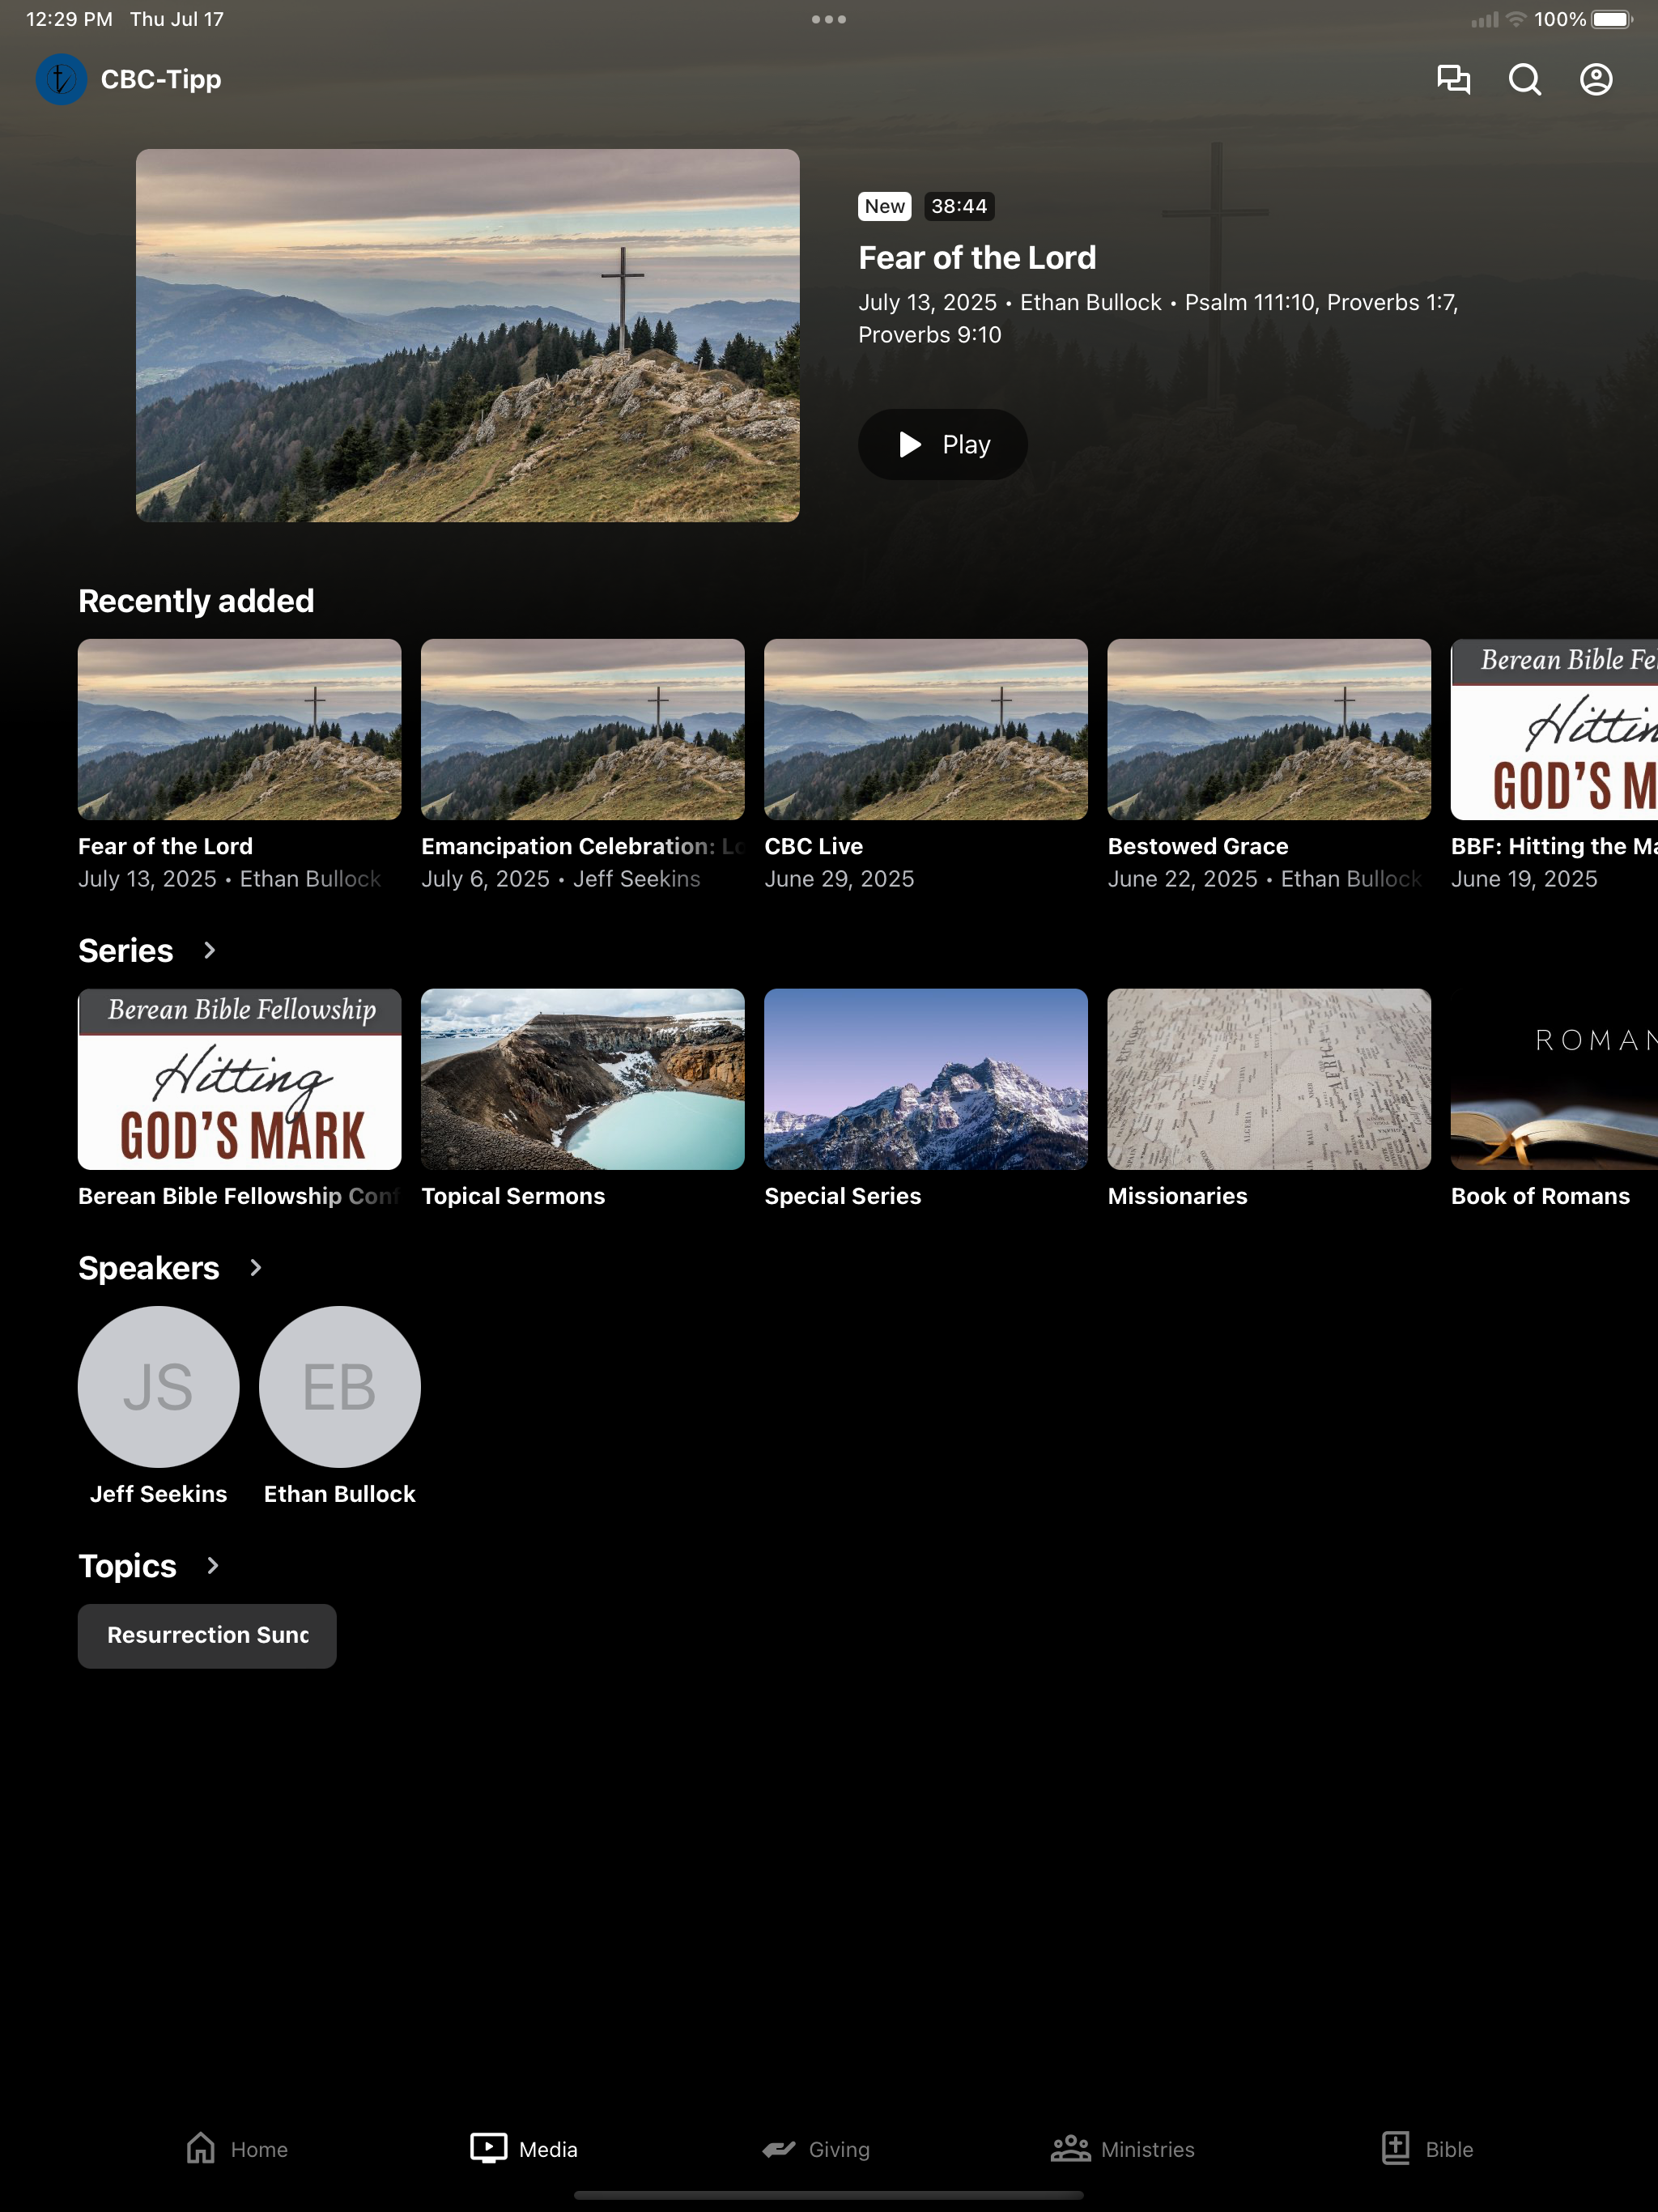The image size is (1658, 2212).
Task: Switch to the Giving tab
Action: pos(815,2148)
